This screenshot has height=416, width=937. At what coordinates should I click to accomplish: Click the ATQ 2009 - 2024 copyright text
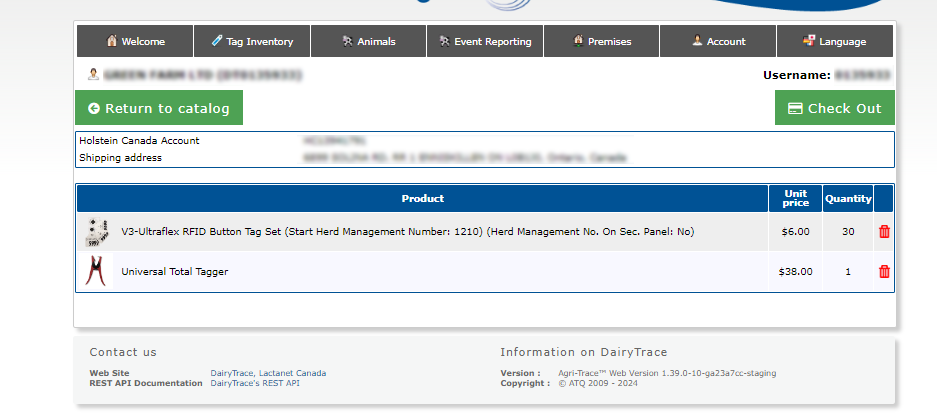598,383
